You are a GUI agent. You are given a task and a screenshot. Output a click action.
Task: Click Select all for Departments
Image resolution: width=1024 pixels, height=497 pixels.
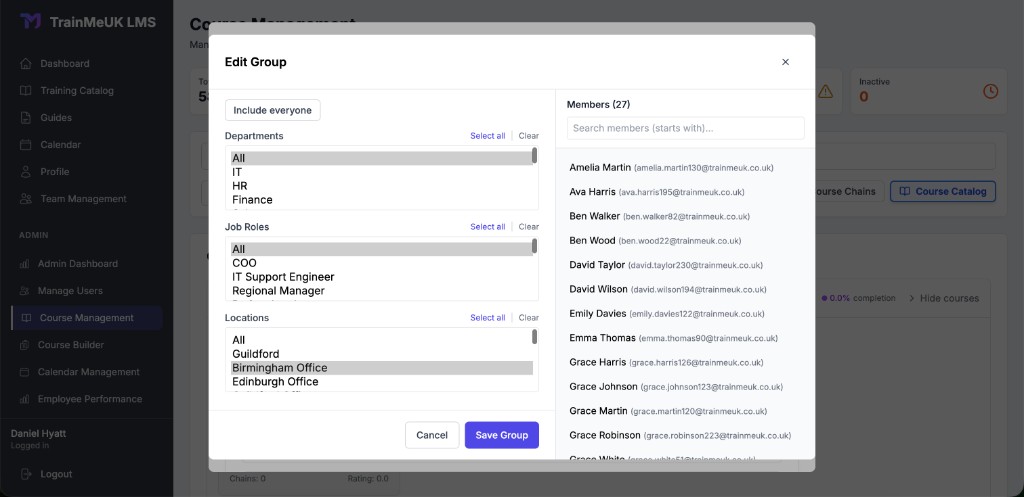click(x=487, y=136)
